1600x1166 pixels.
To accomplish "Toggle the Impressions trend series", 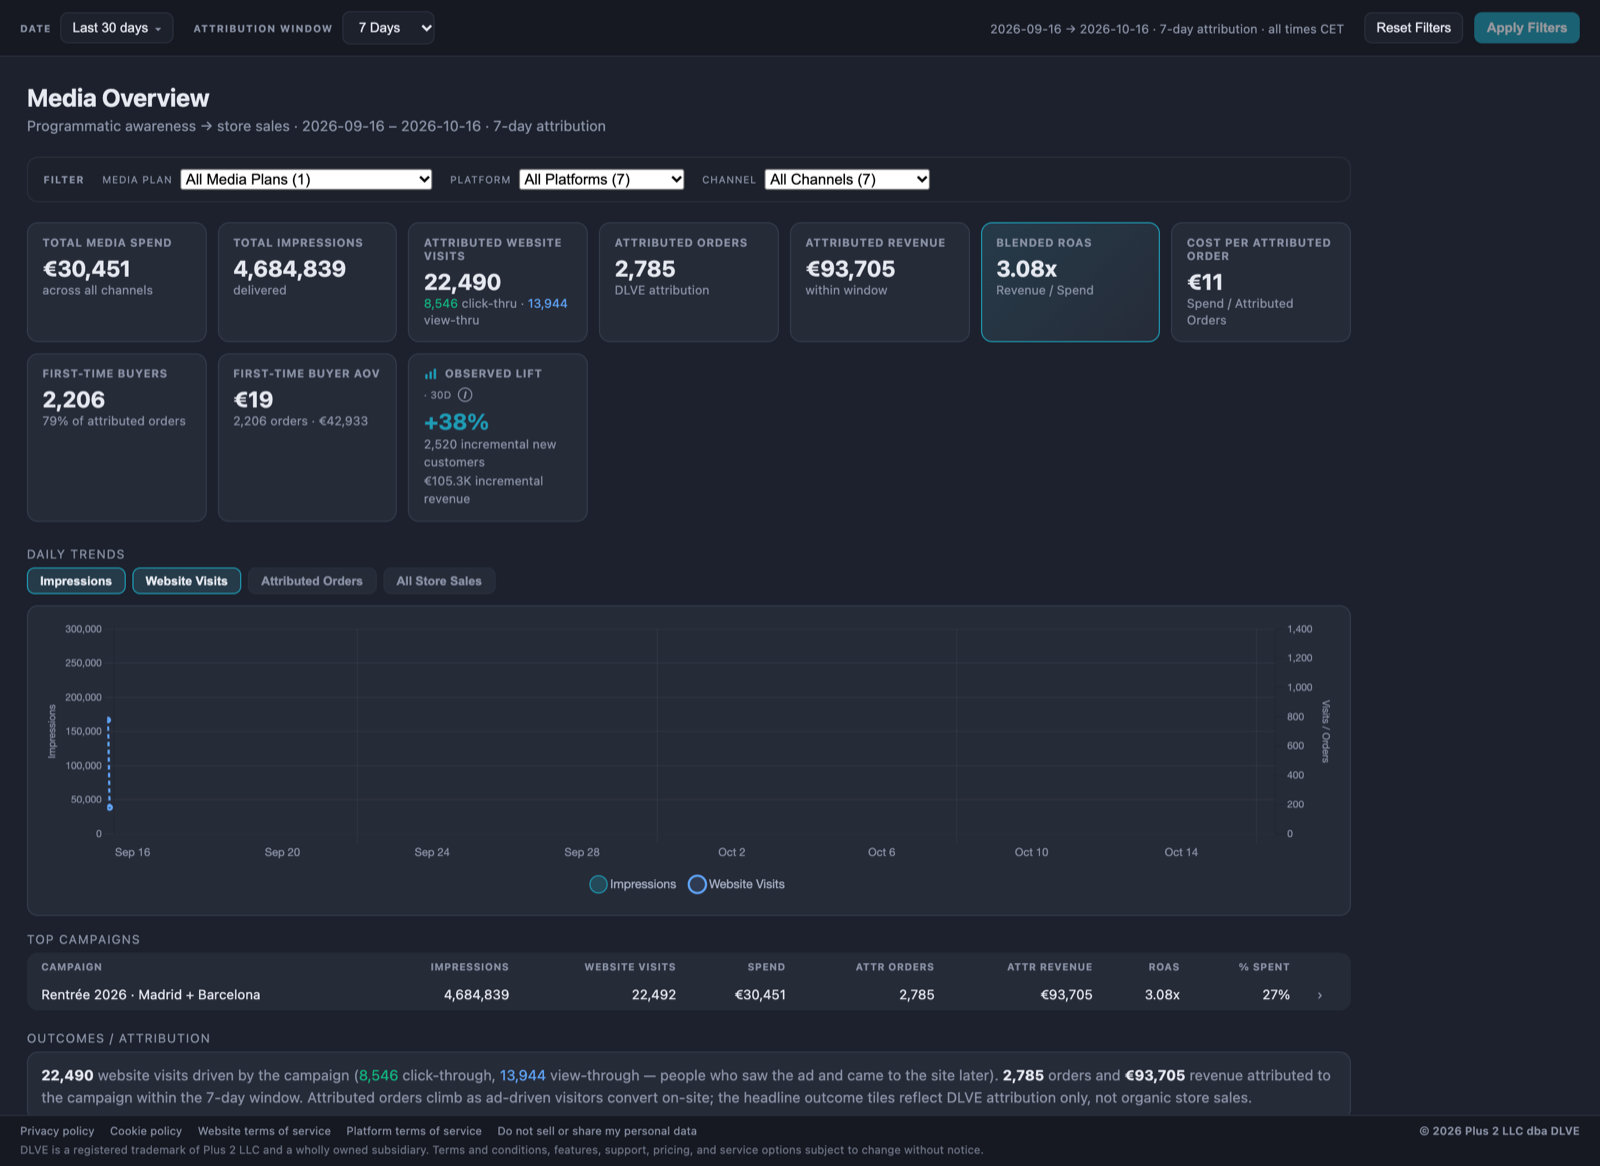I will pyautogui.click(x=76, y=581).
